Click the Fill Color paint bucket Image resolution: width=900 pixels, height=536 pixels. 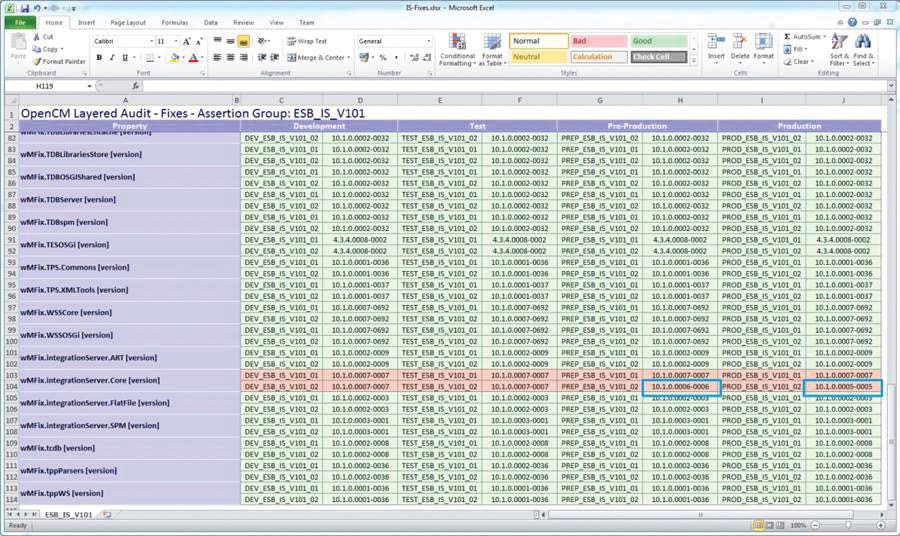(174, 58)
